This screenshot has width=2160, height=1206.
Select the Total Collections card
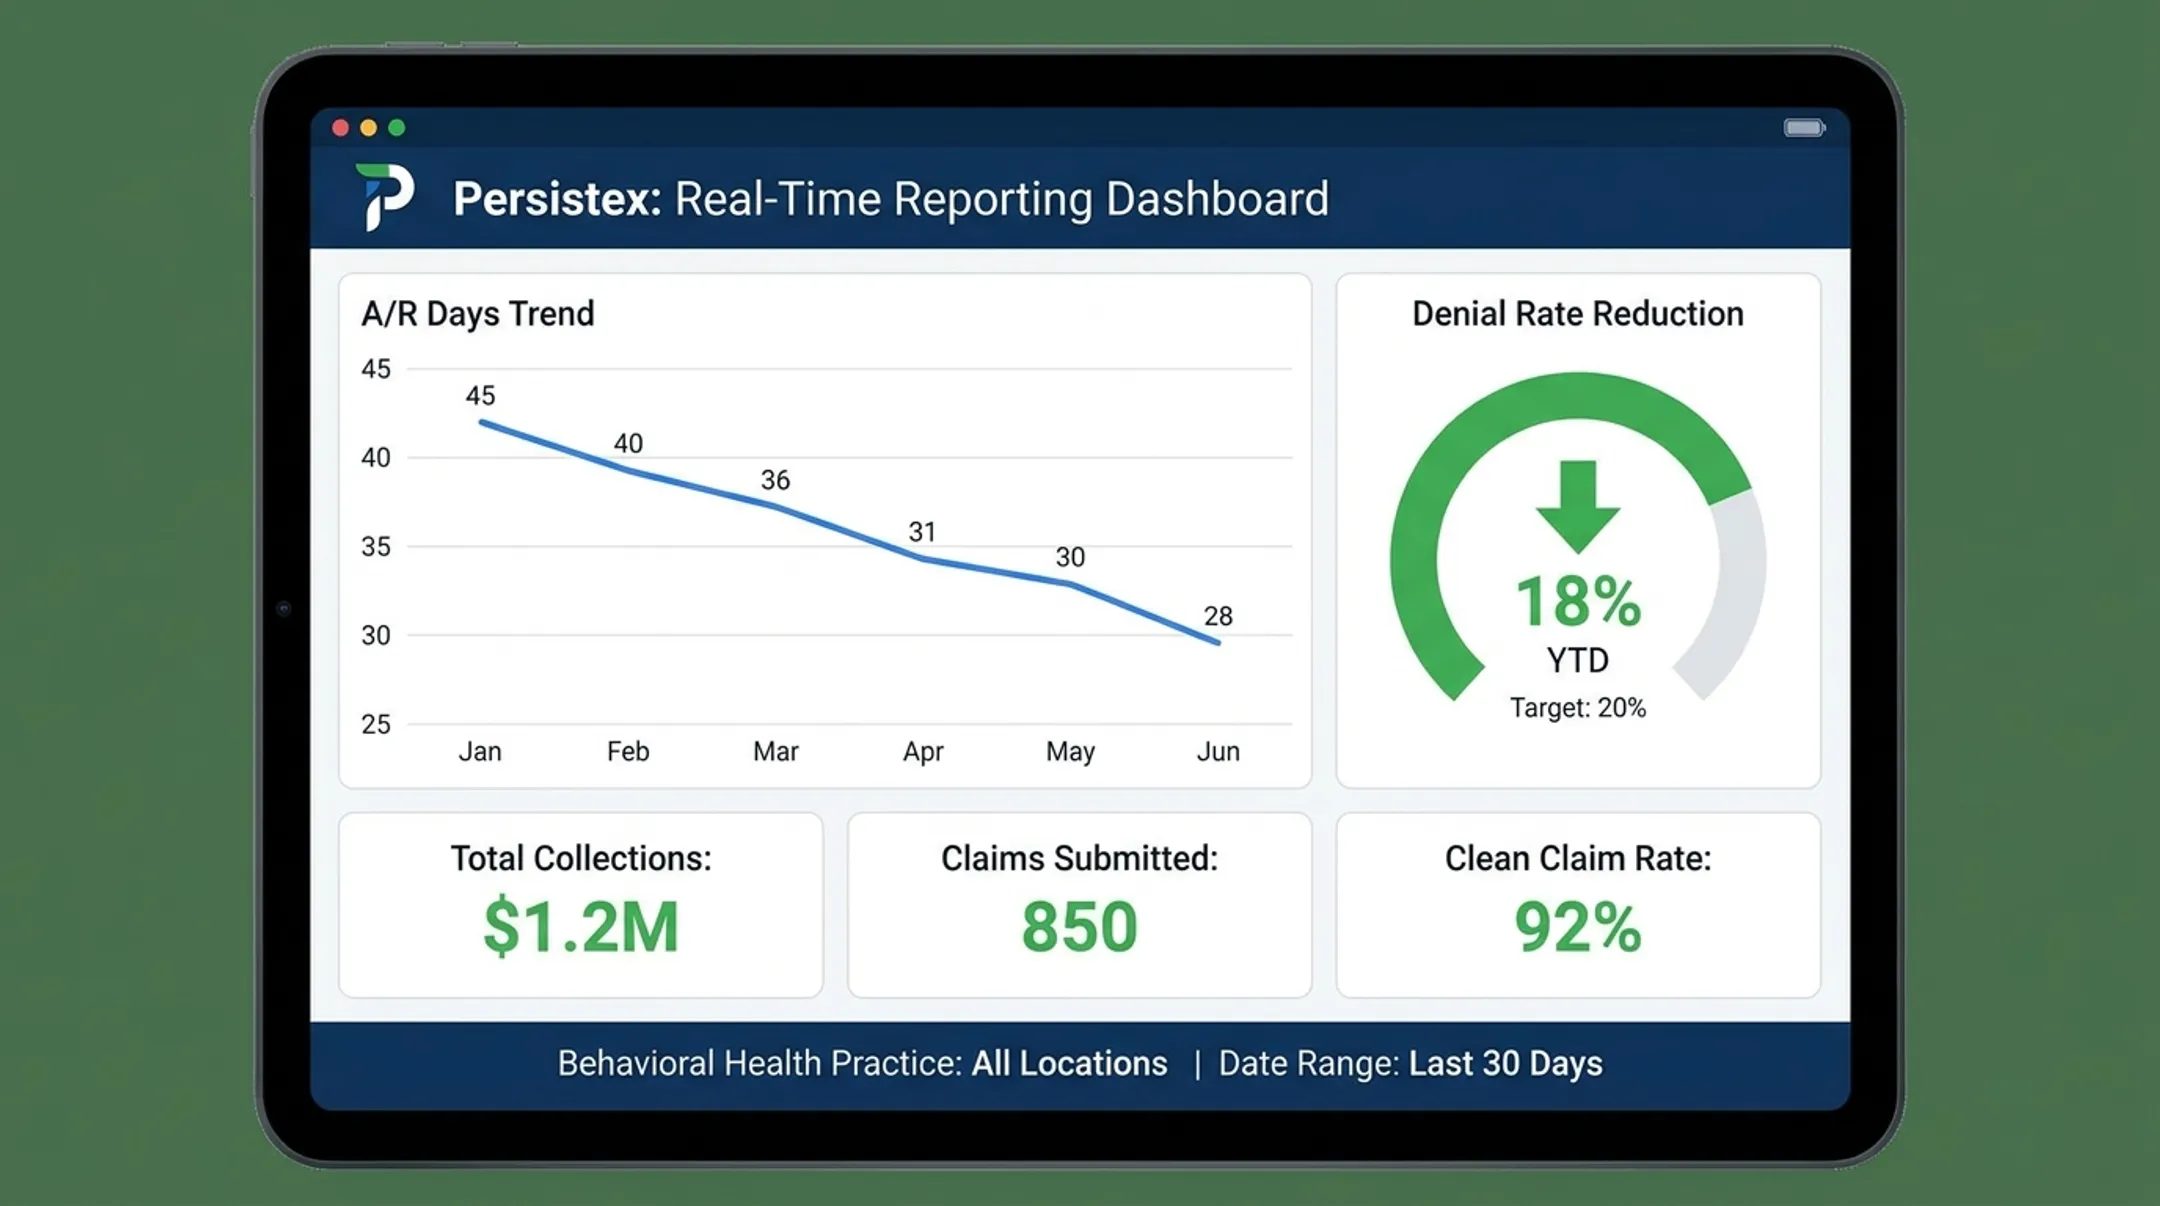[x=581, y=905]
